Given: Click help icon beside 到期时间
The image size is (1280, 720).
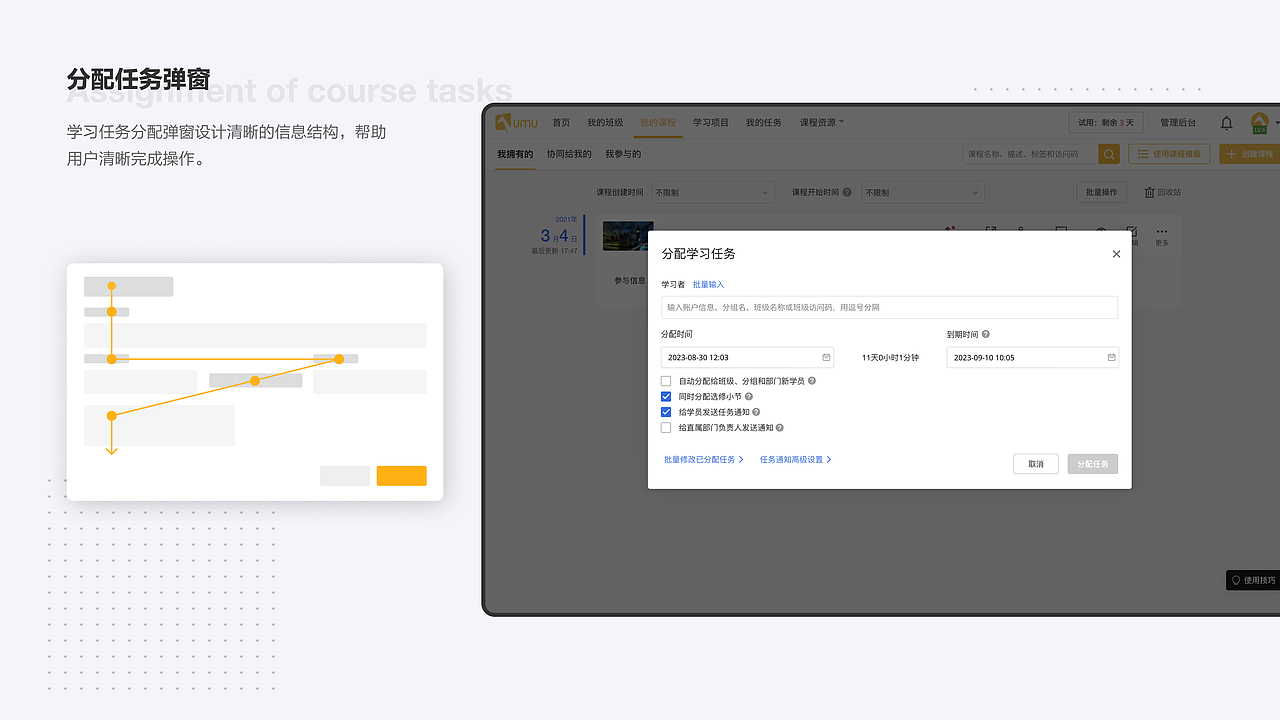Looking at the screenshot, I should [x=986, y=335].
